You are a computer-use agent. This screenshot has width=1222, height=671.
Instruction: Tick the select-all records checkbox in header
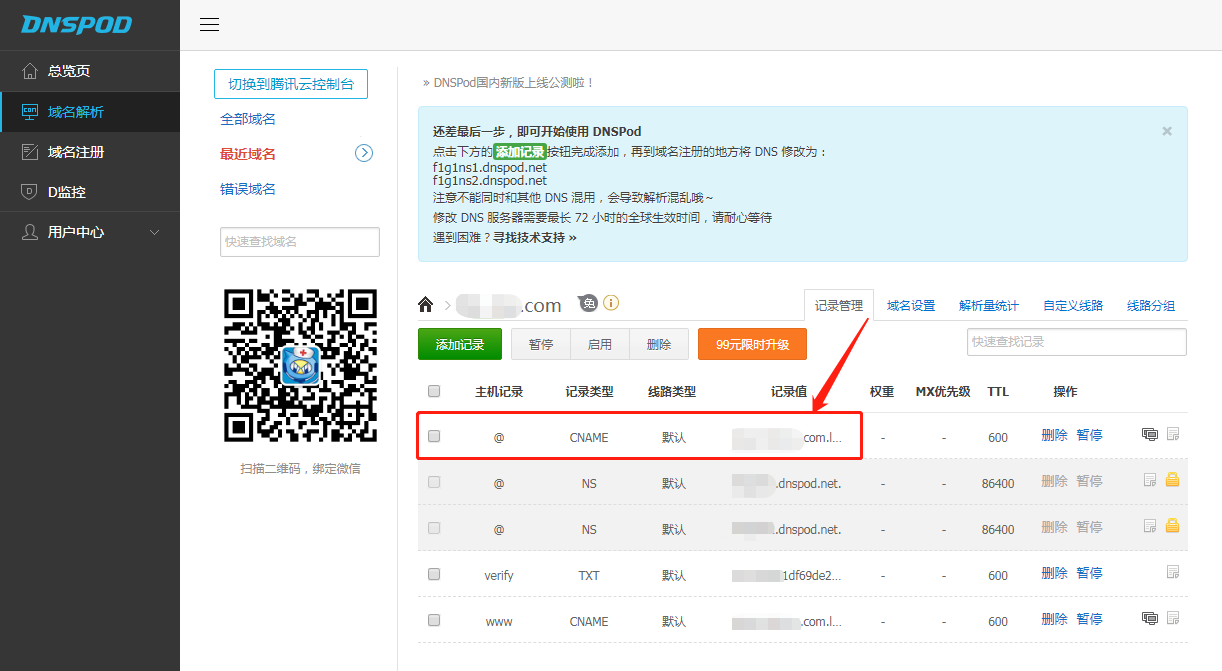point(434,391)
